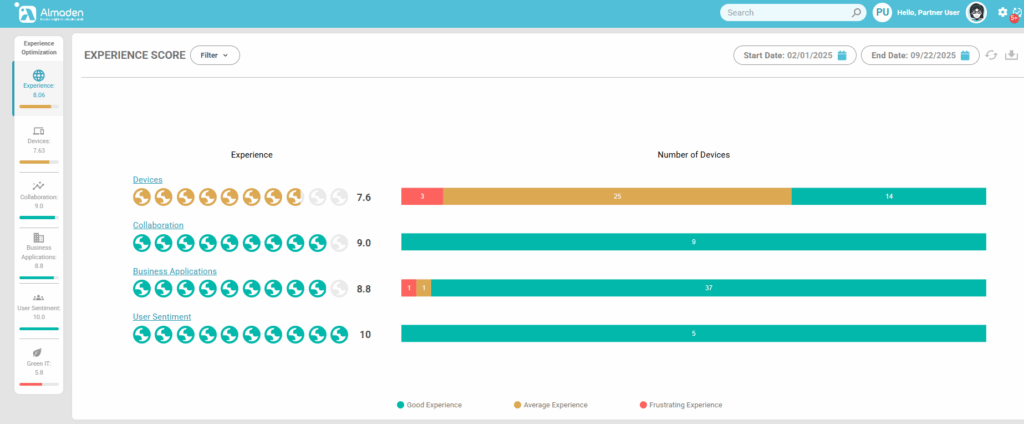Open User Sentiment people icon in sidebar
Image resolution: width=1024 pixels, height=424 pixels.
pos(38,297)
